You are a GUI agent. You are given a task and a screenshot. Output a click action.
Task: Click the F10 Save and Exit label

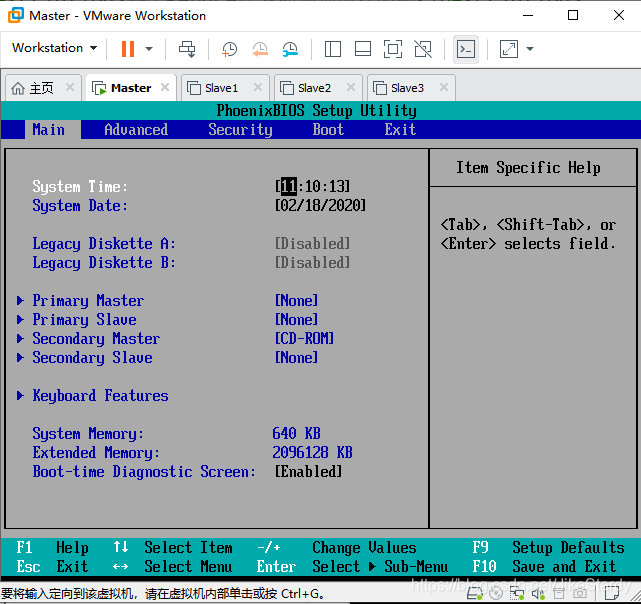tap(544, 567)
